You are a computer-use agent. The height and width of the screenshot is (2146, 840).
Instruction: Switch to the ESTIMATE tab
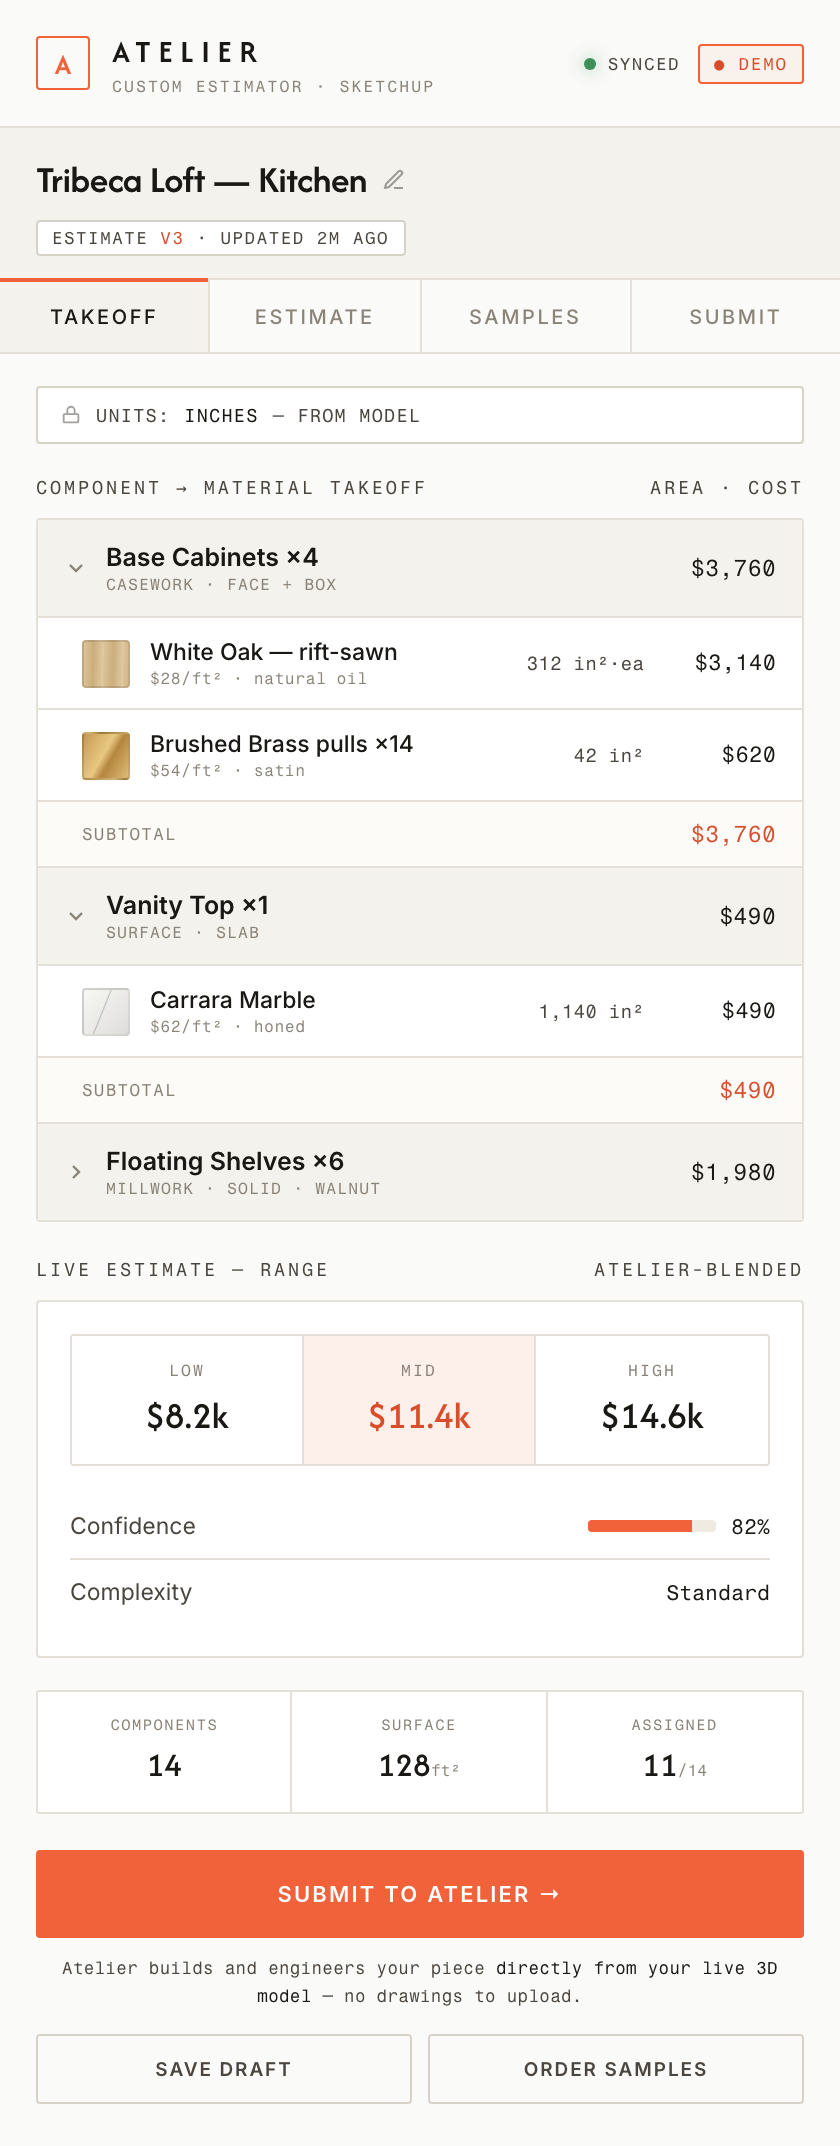[x=314, y=317]
